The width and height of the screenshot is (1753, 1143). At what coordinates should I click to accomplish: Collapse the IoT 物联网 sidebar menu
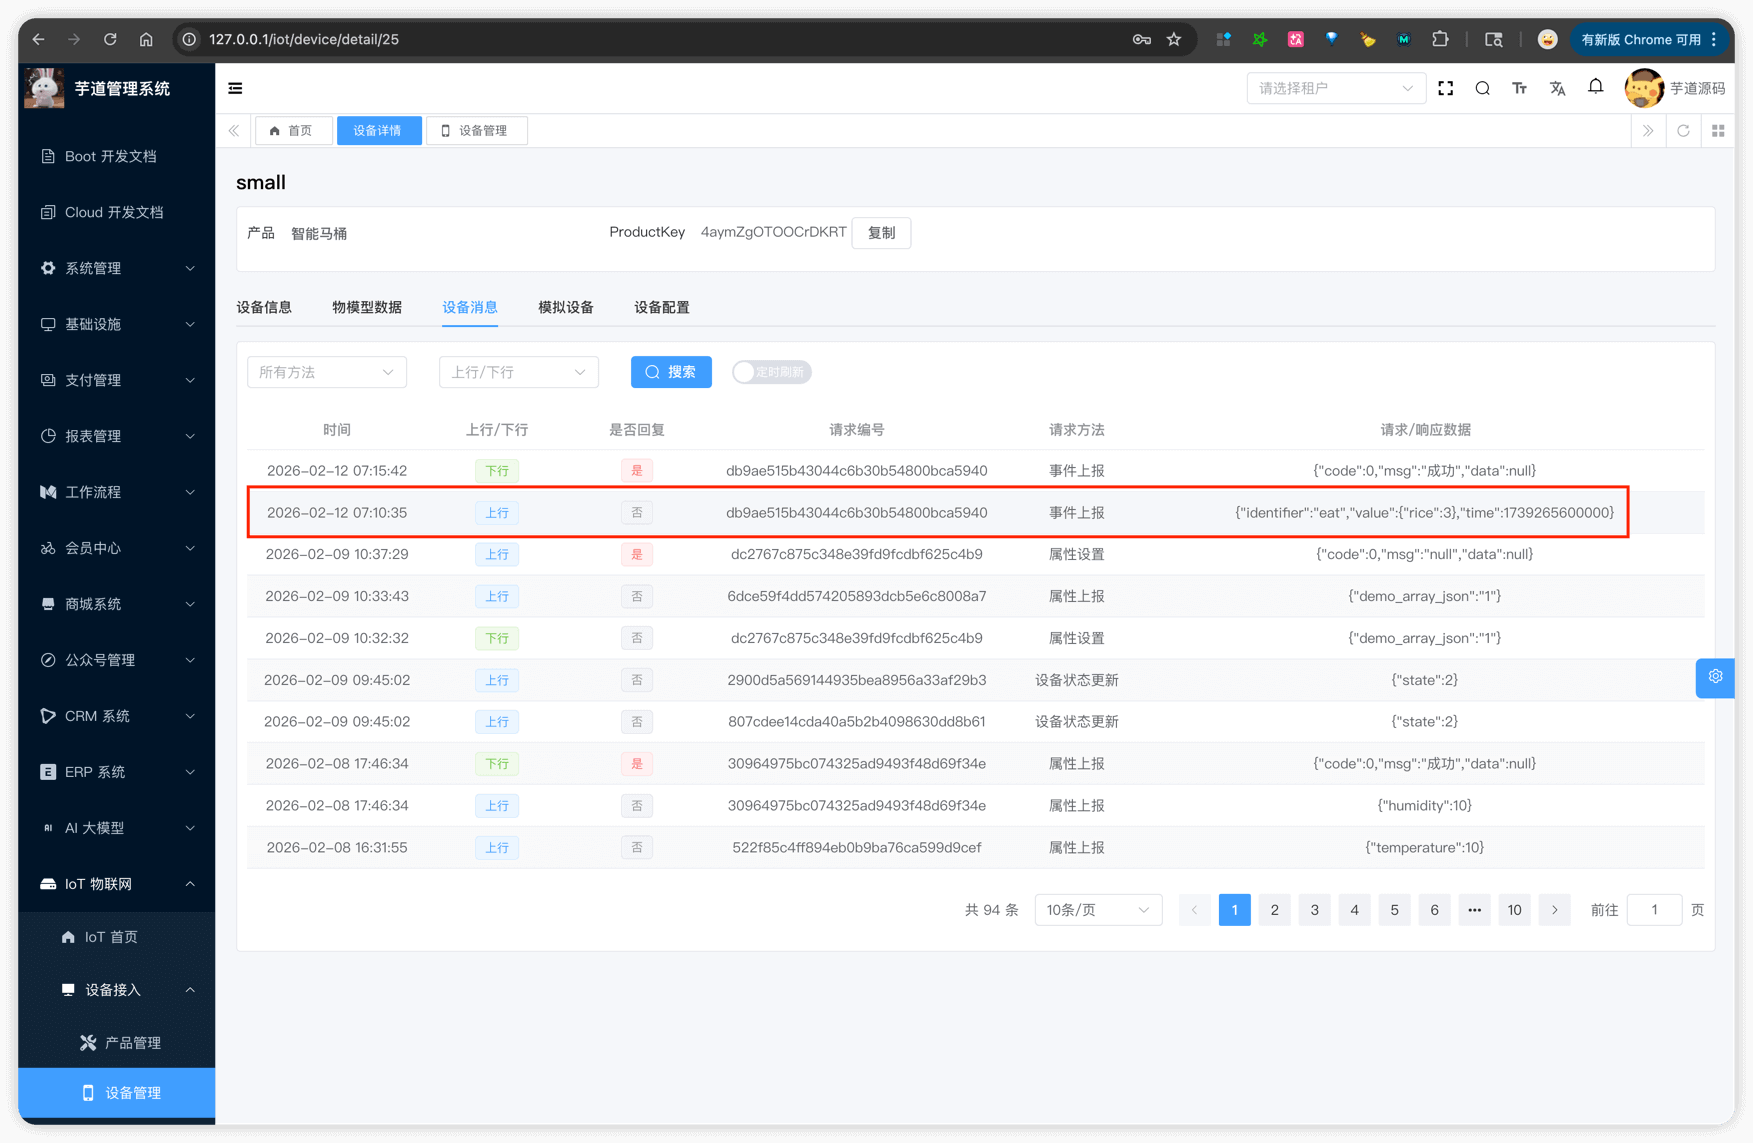[117, 884]
